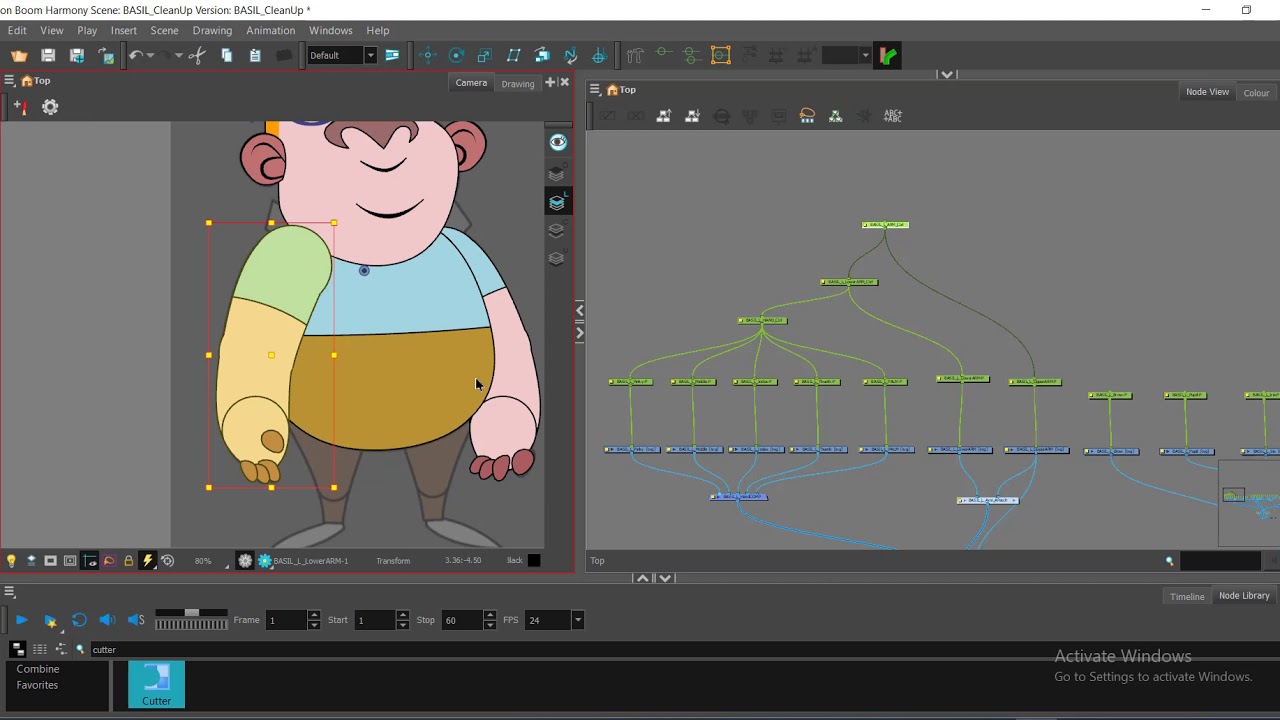Toggle the highlighted layers display icon

[557, 202]
